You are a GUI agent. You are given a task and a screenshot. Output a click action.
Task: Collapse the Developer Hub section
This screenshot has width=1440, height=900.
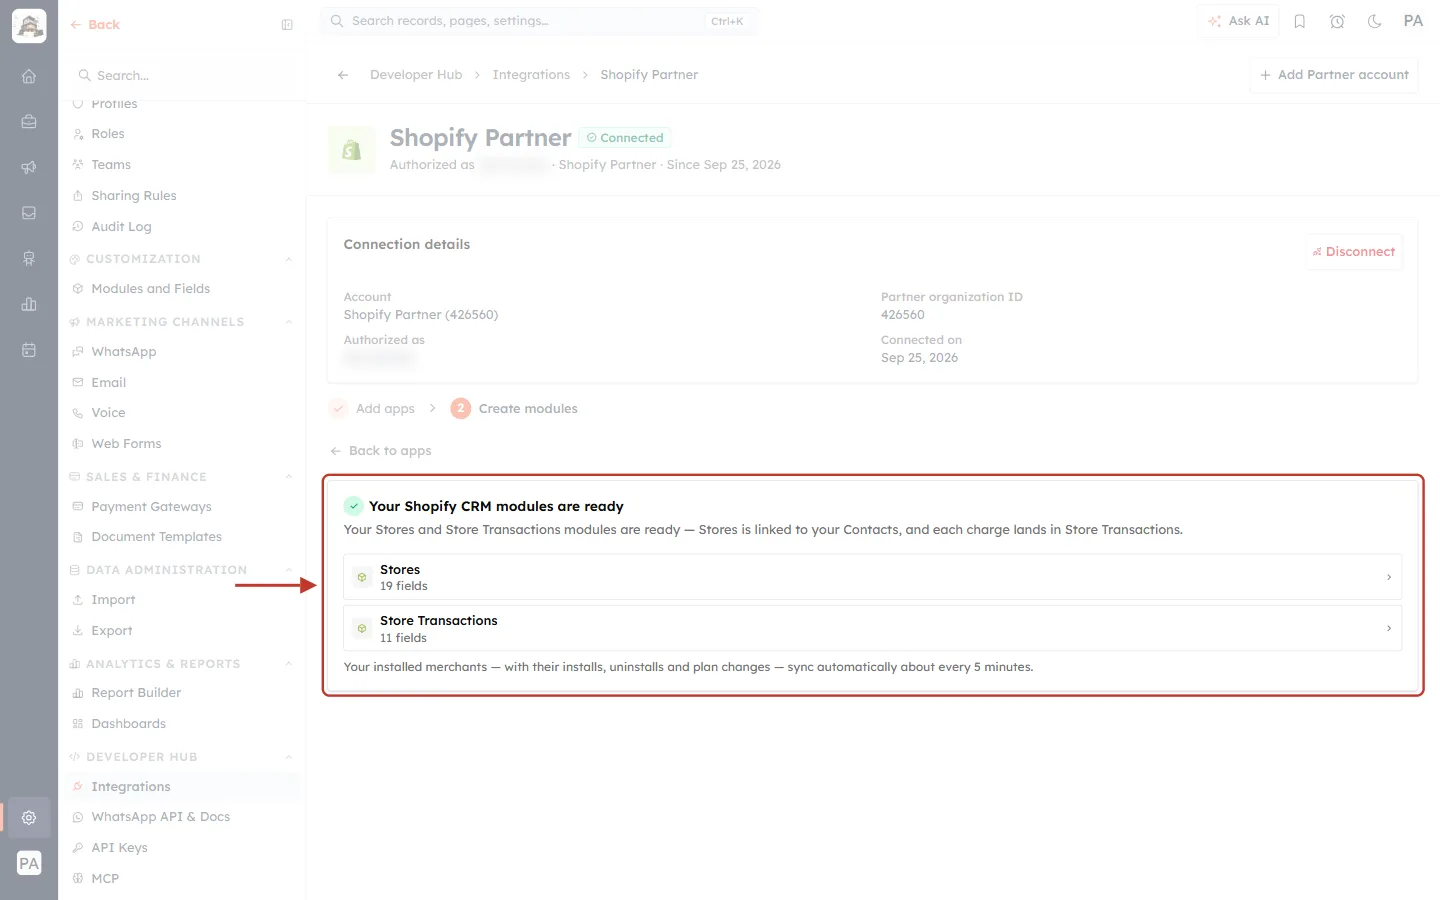[x=289, y=757]
